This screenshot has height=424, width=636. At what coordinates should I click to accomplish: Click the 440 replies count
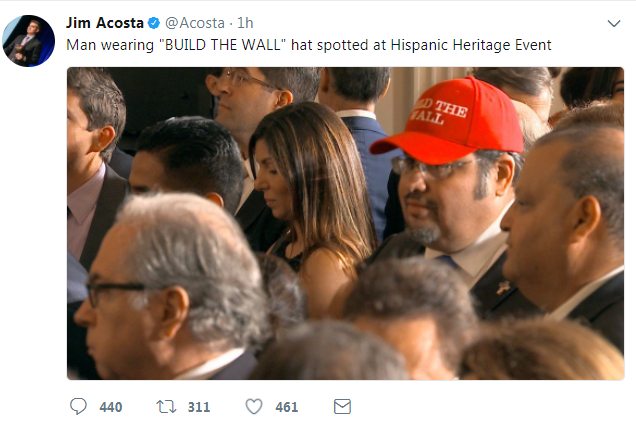(x=111, y=407)
